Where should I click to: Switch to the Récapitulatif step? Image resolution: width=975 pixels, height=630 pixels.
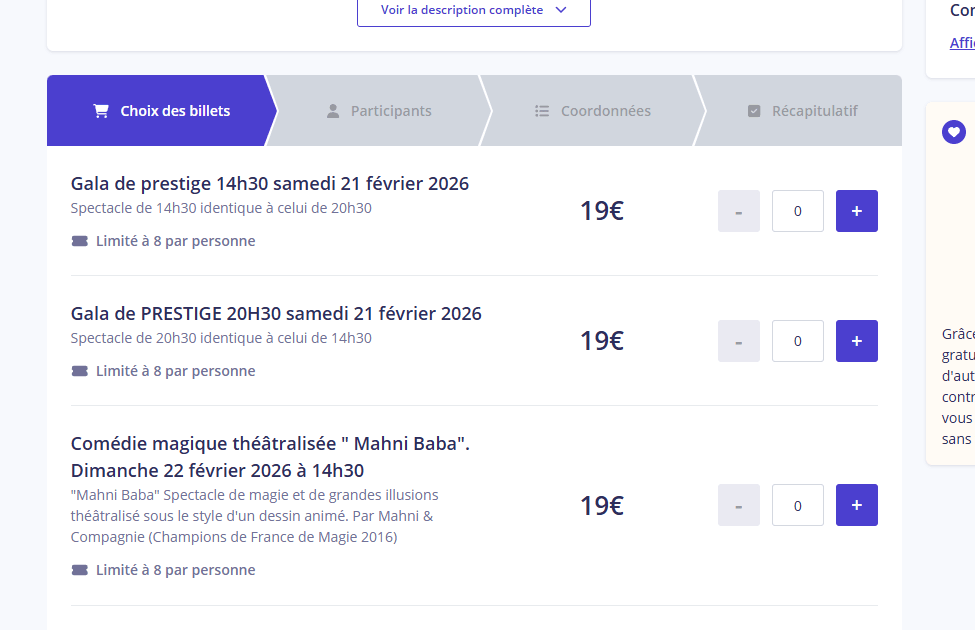point(803,111)
